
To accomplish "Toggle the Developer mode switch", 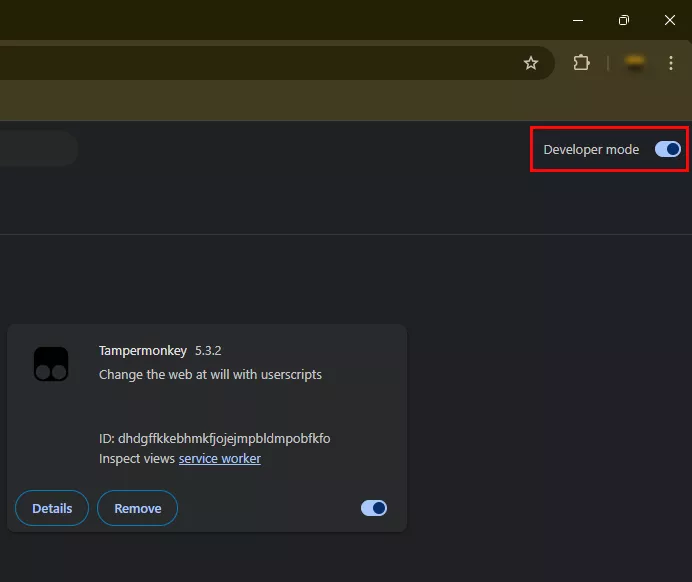I will [668, 149].
